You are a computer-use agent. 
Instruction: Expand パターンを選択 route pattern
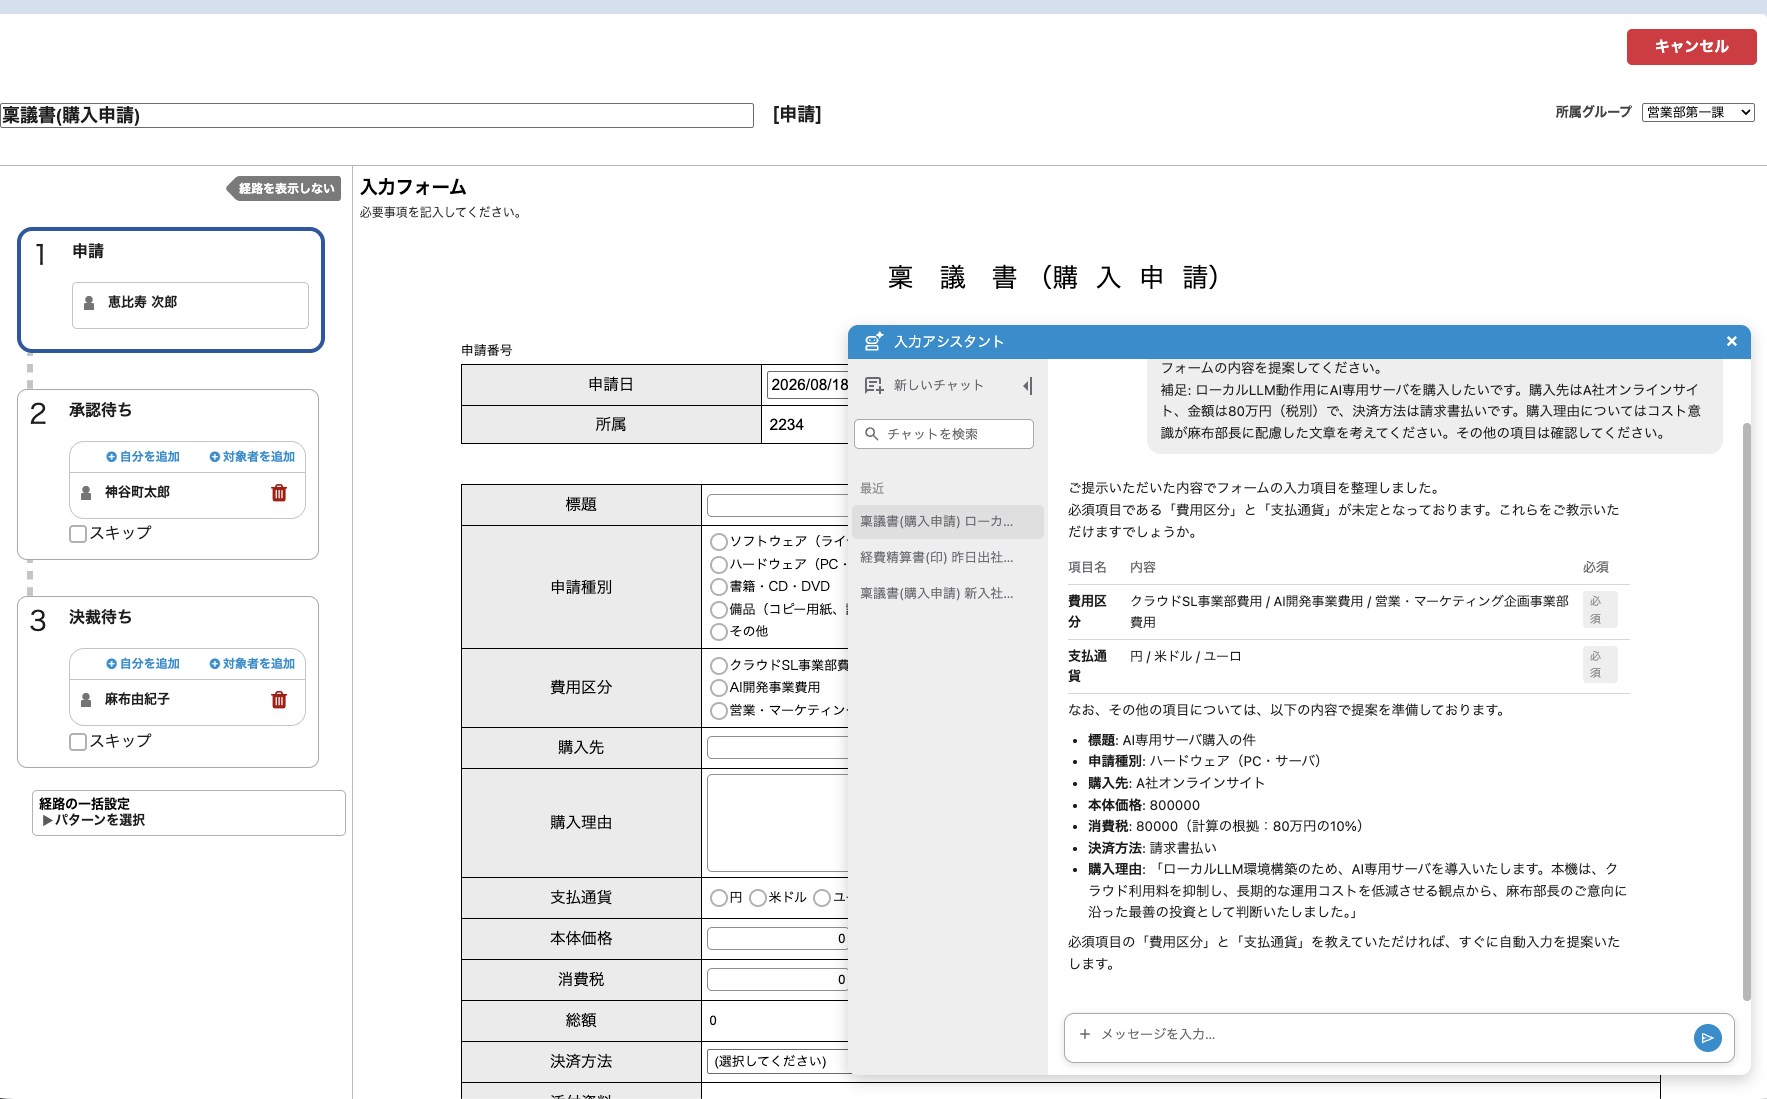click(x=93, y=820)
